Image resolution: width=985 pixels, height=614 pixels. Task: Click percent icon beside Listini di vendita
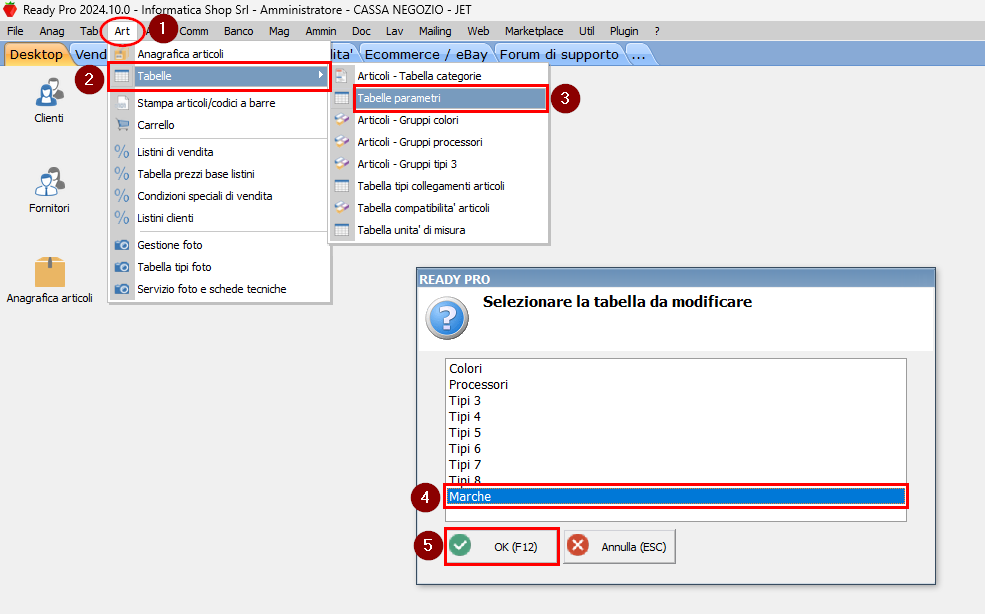pos(122,151)
